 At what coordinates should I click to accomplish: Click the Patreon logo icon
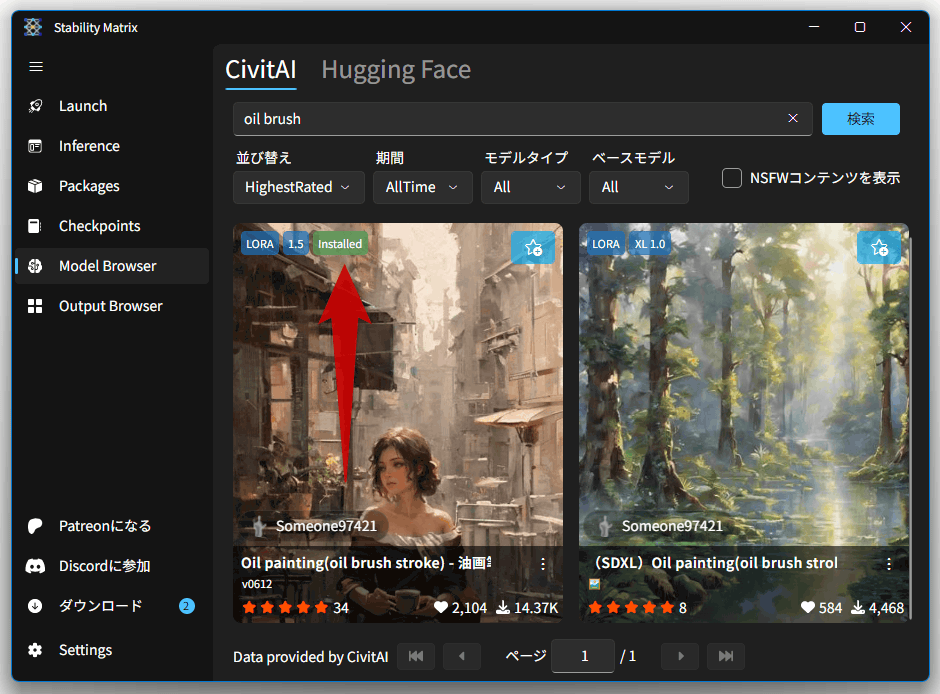coord(35,526)
